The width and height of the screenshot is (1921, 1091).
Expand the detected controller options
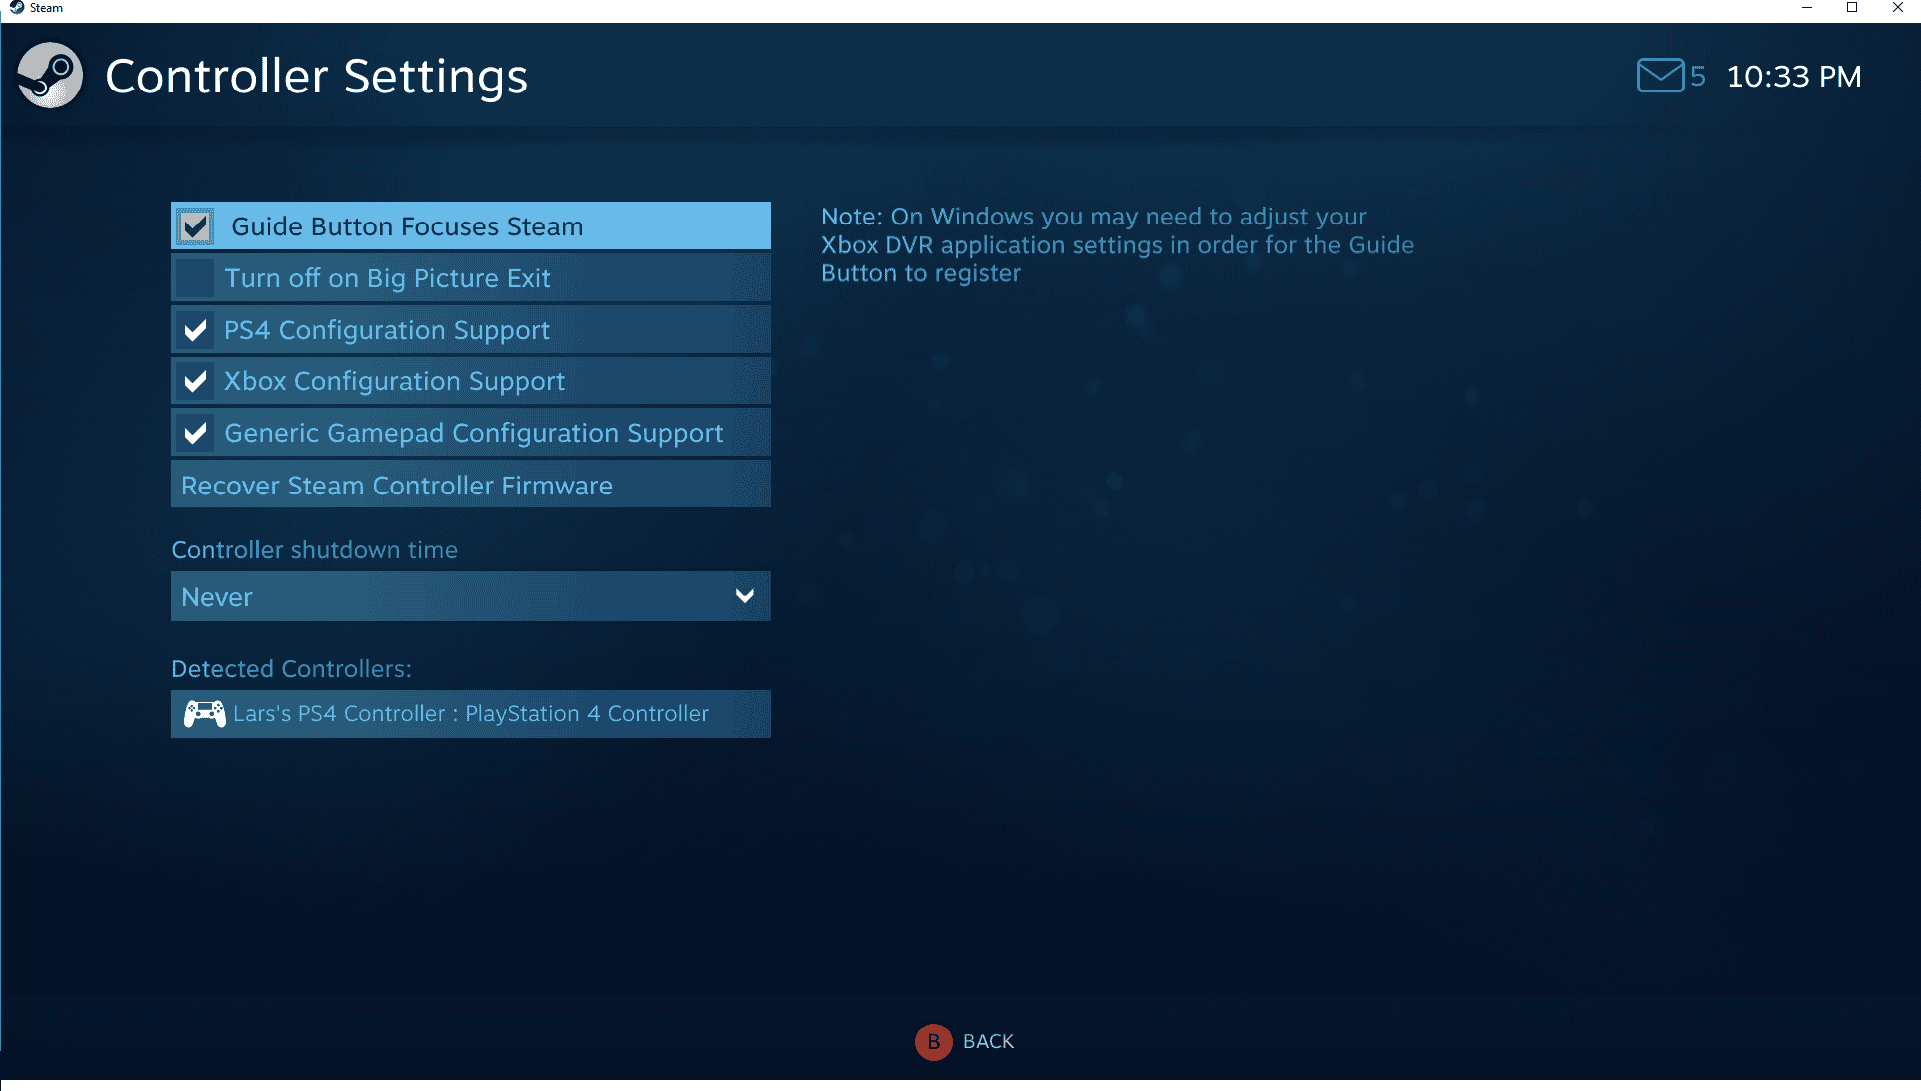coord(470,714)
